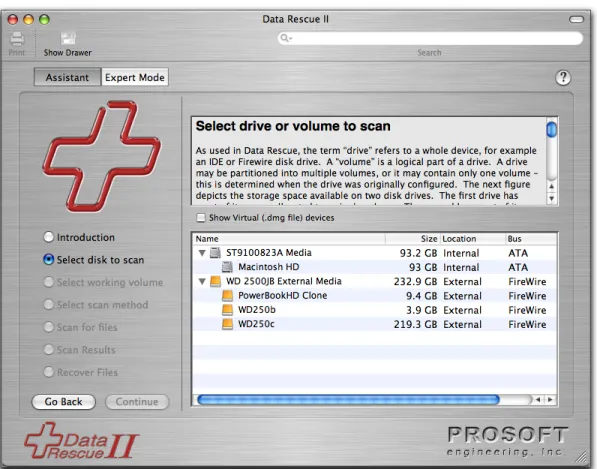This screenshot has height=469, width=597.
Task: Select the Select scan method radio button
Action: [x=48, y=305]
